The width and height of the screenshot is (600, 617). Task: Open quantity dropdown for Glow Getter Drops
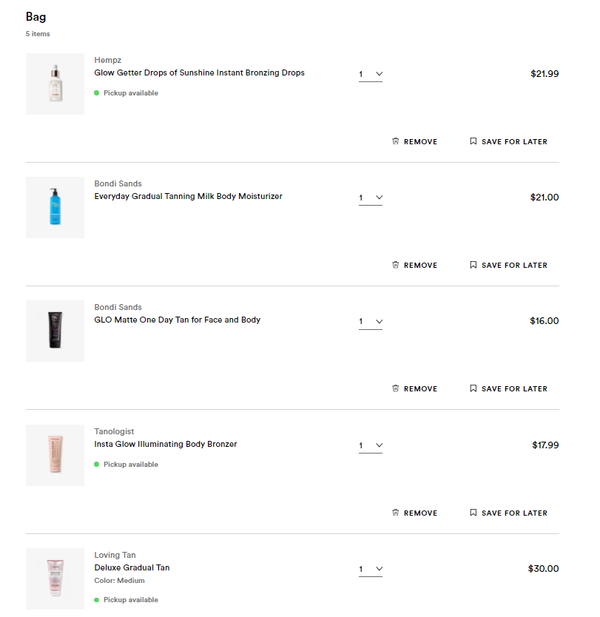(370, 74)
